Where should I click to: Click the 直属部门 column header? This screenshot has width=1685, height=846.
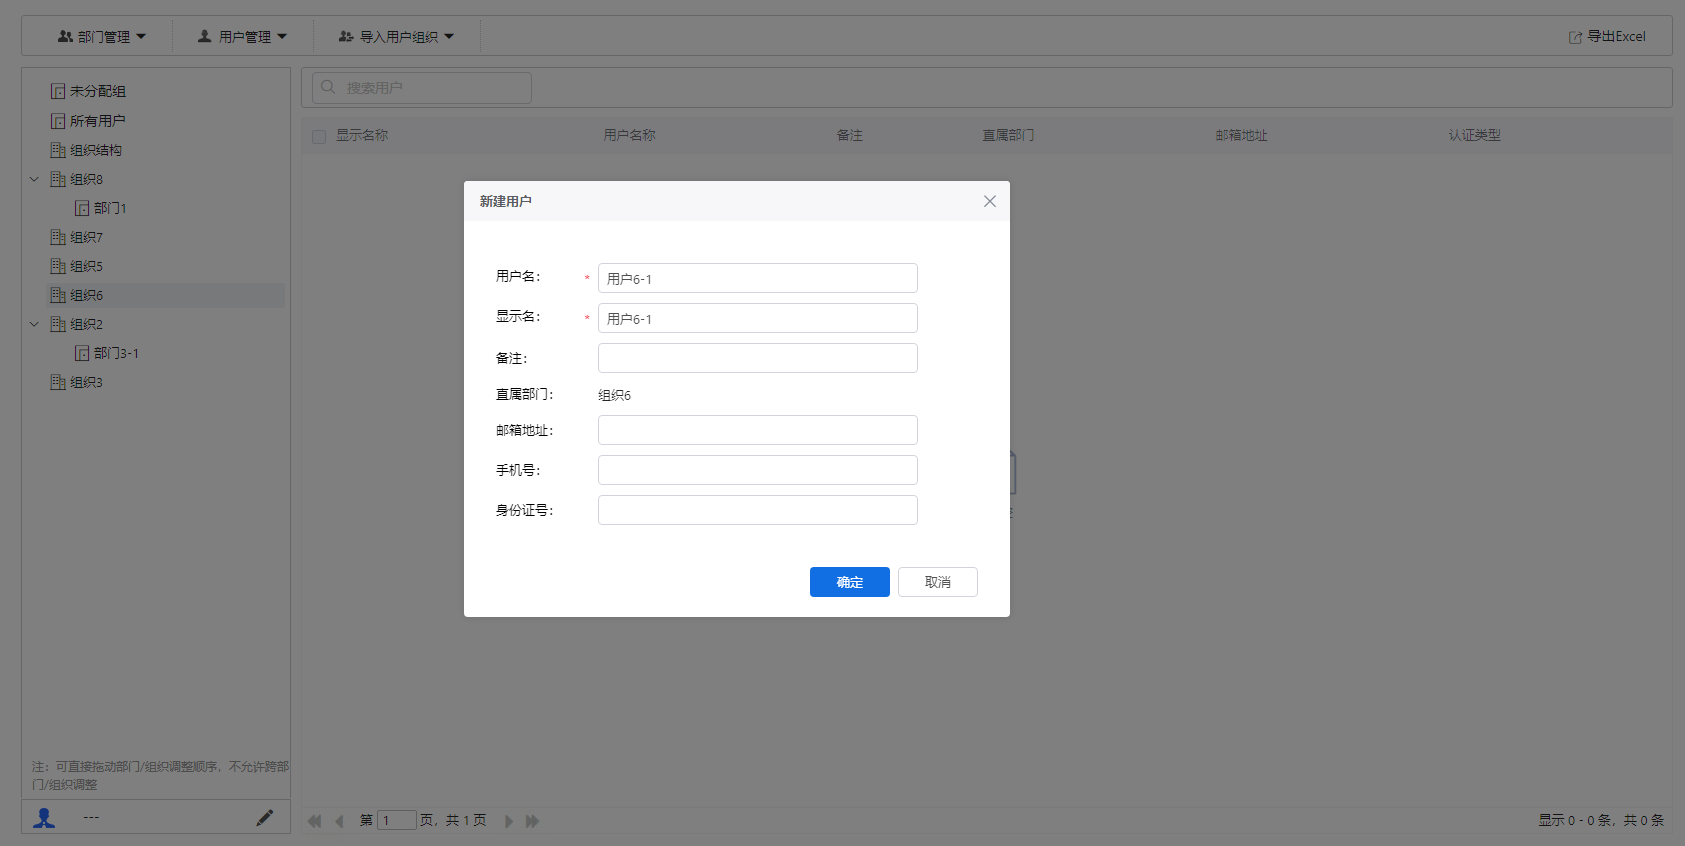click(x=1008, y=135)
